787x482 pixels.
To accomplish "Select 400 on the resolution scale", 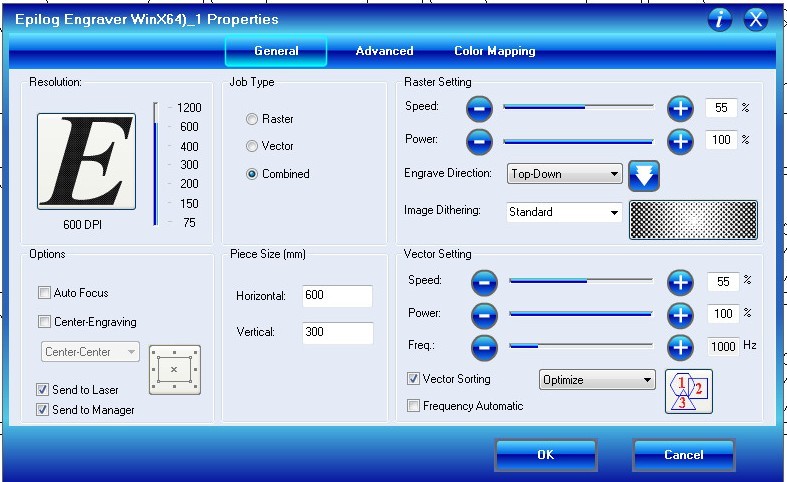I will [189, 147].
